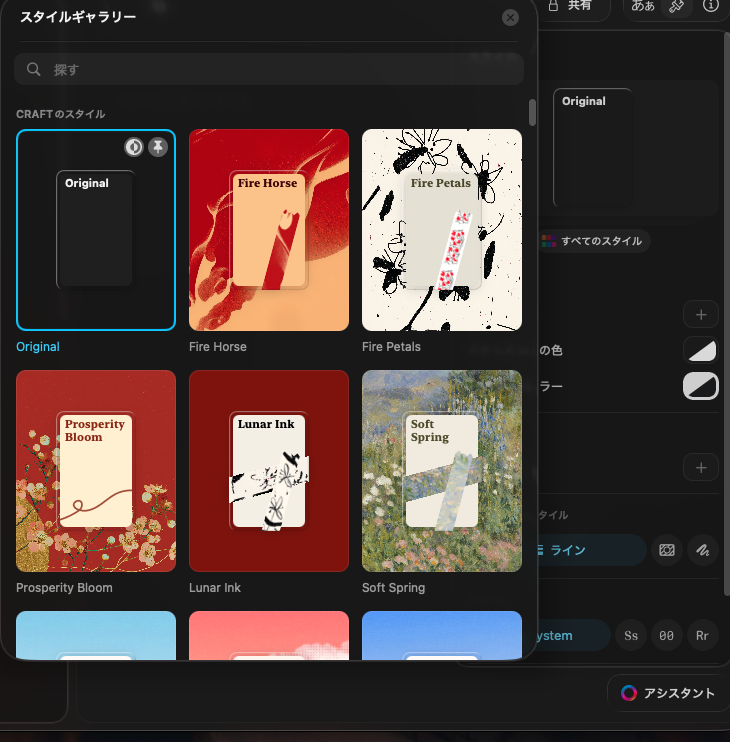Select the Soft Spring style card

coord(441,471)
